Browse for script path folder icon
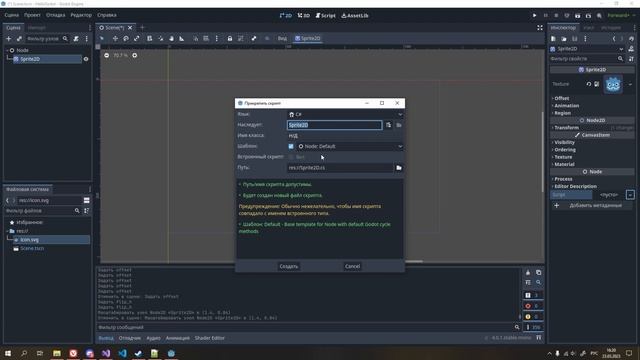640x360 pixels. (x=399, y=168)
